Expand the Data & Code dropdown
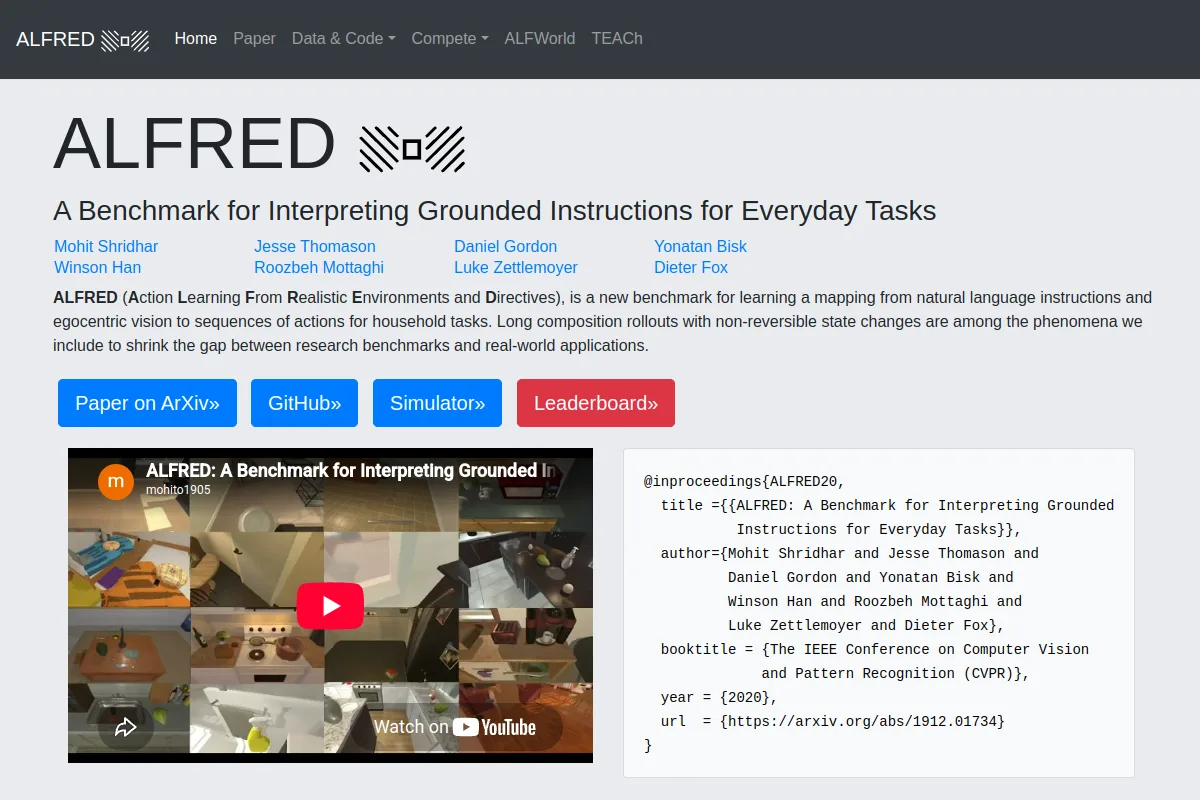The width and height of the screenshot is (1200, 800). pos(344,39)
